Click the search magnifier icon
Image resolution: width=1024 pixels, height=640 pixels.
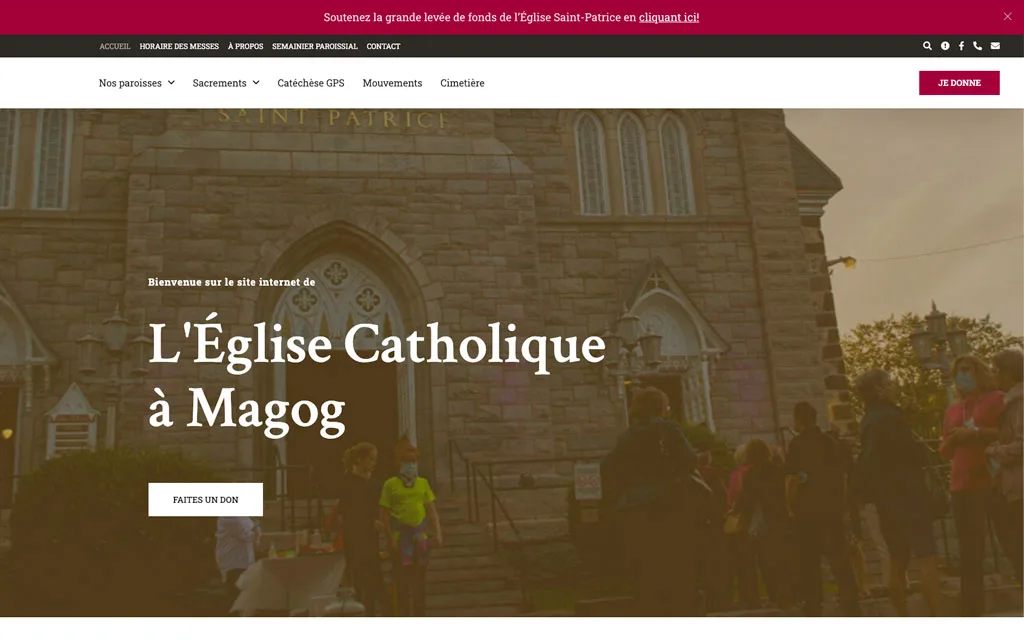pos(927,46)
